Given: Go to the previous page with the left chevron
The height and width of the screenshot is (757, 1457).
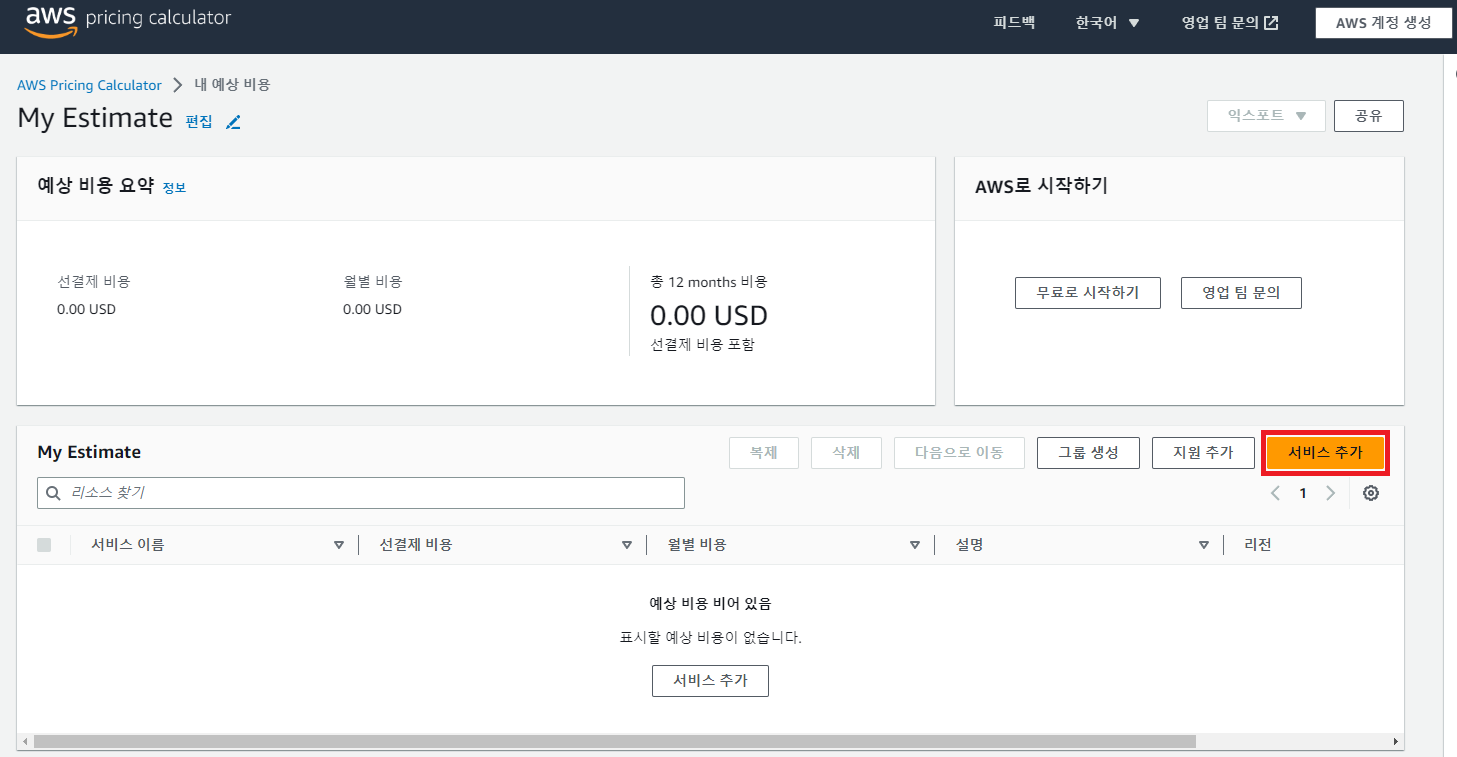Looking at the screenshot, I should click(x=1275, y=493).
